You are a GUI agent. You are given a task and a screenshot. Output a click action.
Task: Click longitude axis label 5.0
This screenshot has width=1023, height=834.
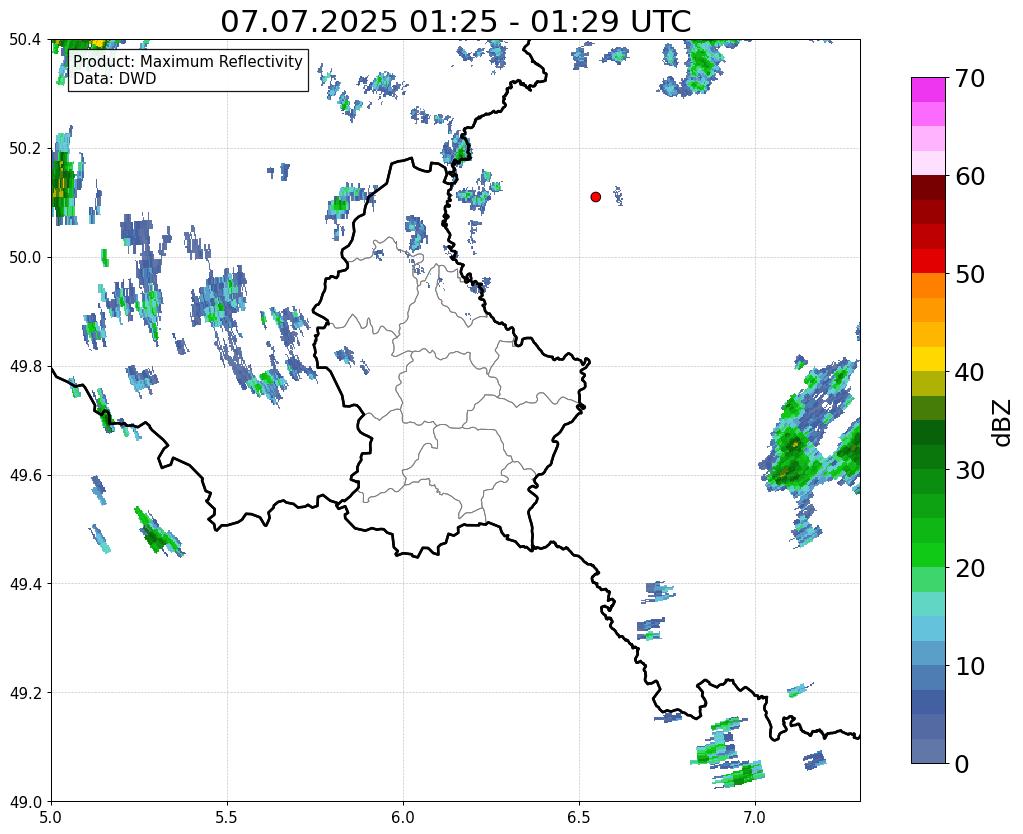[51, 817]
